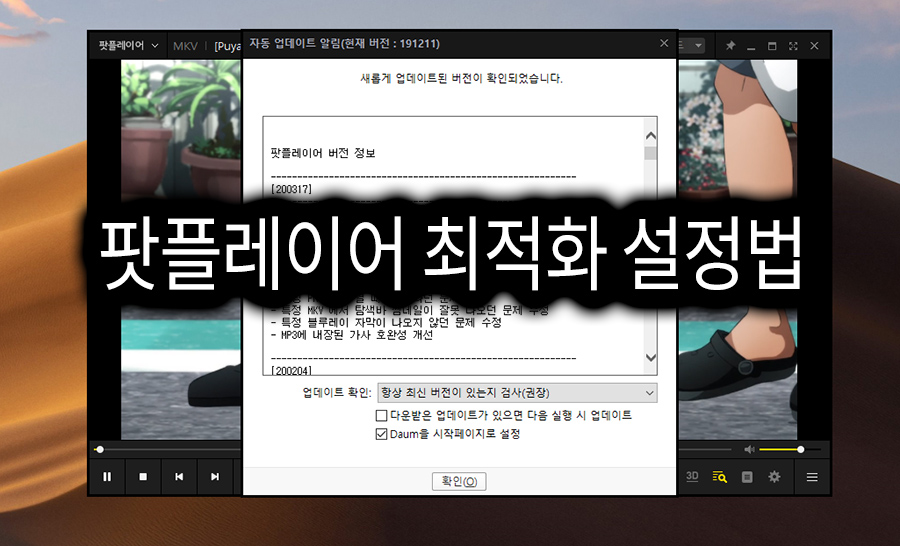Open the 팟플레이어 main menu dropdown

pos(128,45)
